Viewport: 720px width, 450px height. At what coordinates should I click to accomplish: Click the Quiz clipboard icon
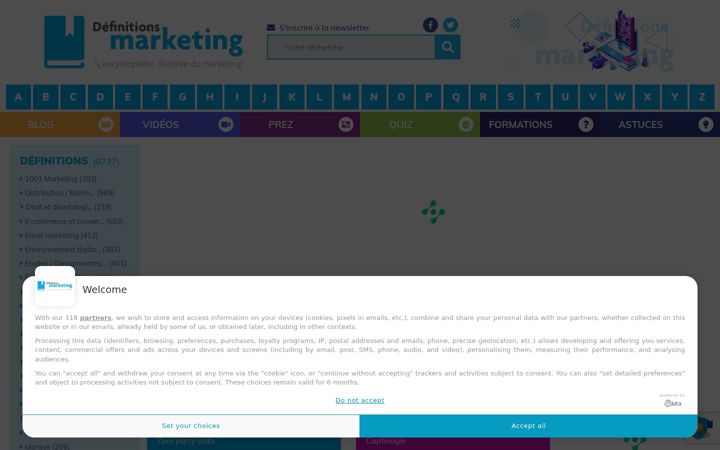[466, 124]
